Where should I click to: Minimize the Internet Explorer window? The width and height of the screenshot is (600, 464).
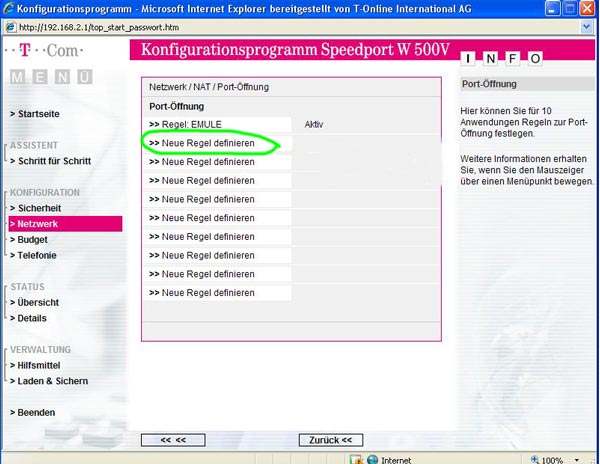pos(552,8)
